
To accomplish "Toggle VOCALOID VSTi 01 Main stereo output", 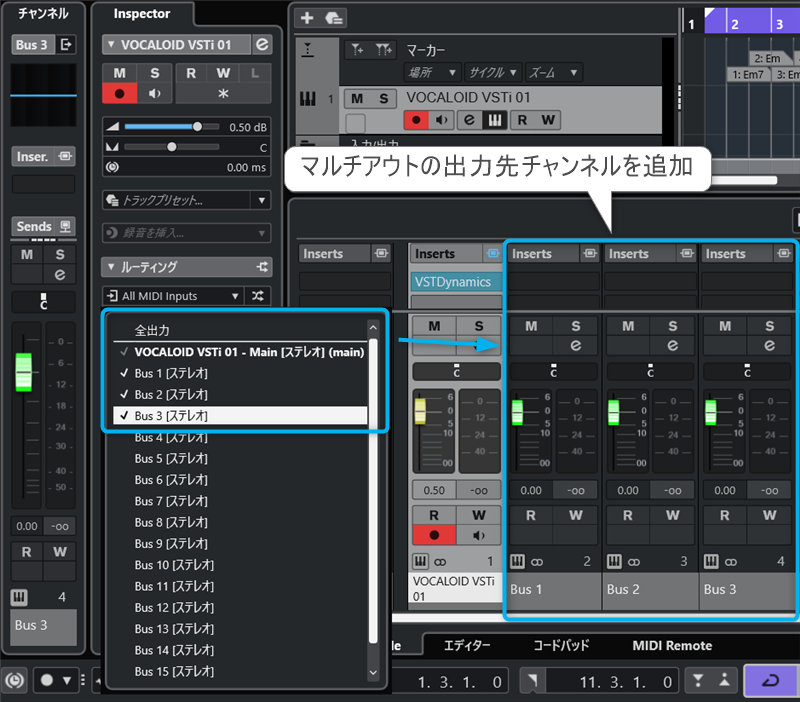I will coord(240,352).
